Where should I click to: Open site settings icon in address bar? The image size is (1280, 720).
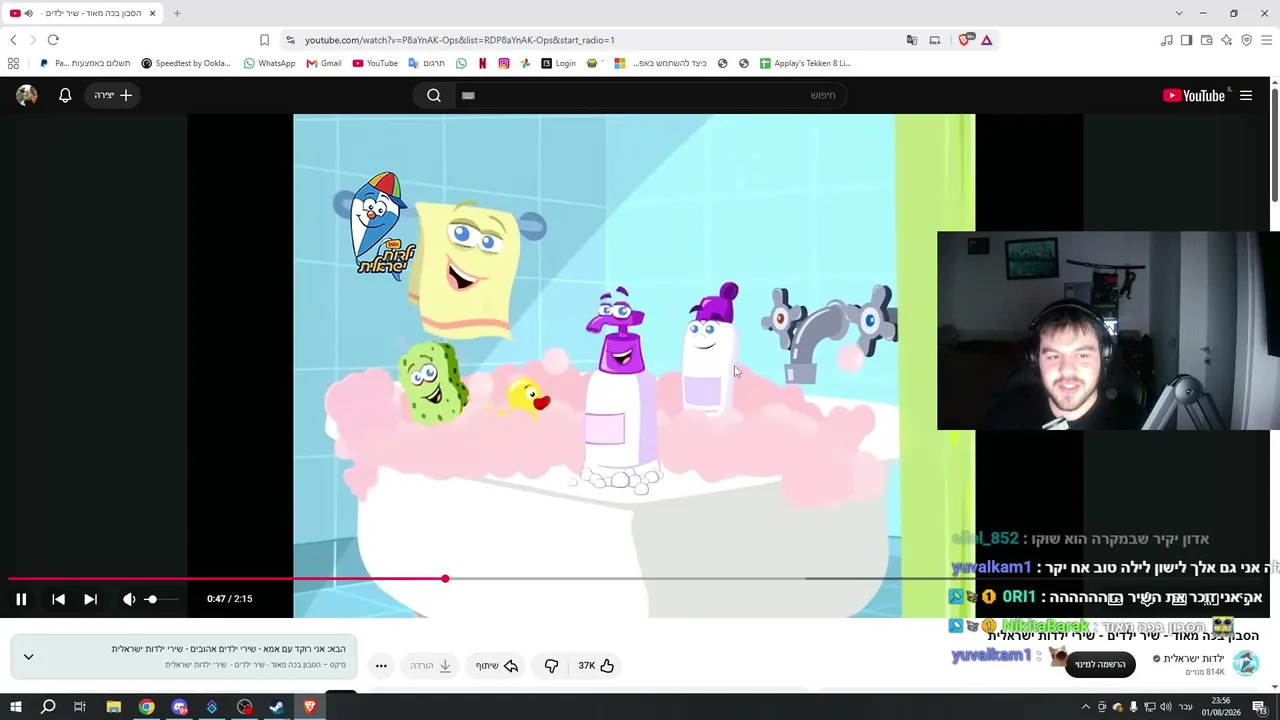pos(290,40)
